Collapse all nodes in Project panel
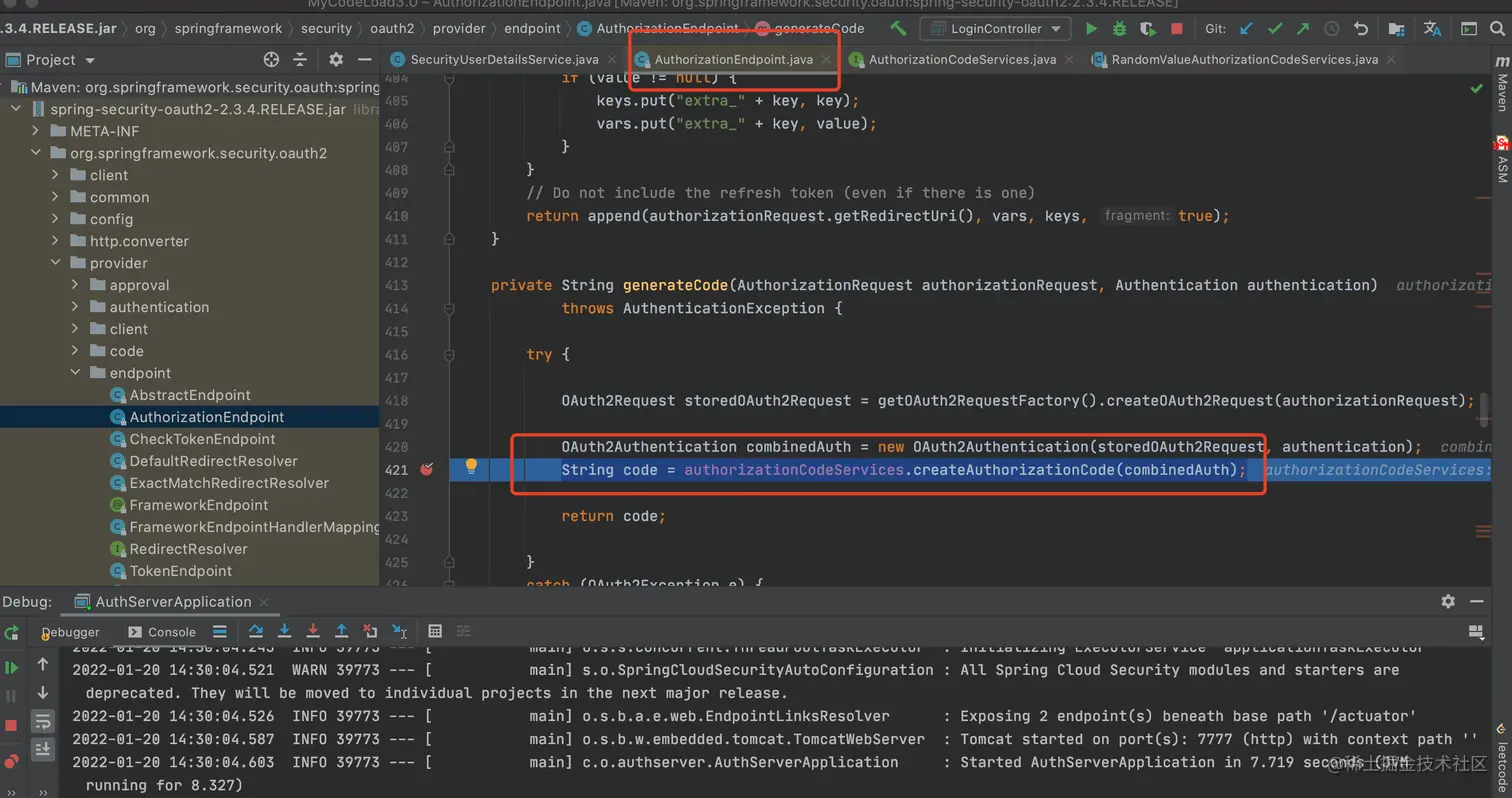This screenshot has width=1512, height=798. [300, 60]
